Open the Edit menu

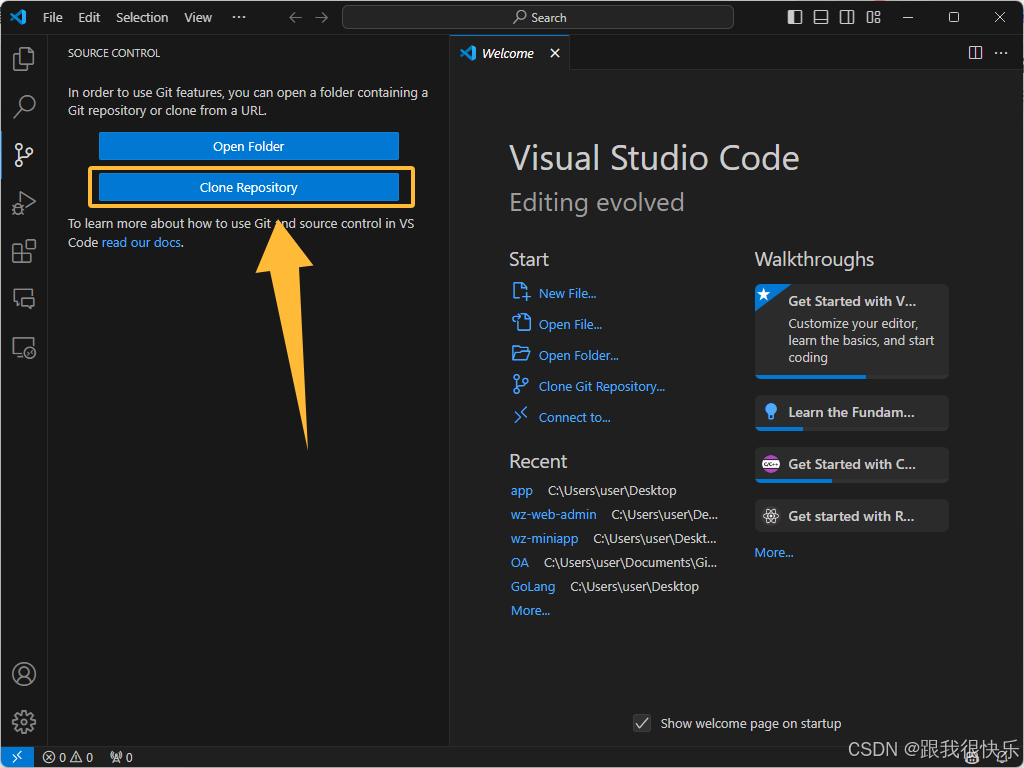tap(89, 18)
